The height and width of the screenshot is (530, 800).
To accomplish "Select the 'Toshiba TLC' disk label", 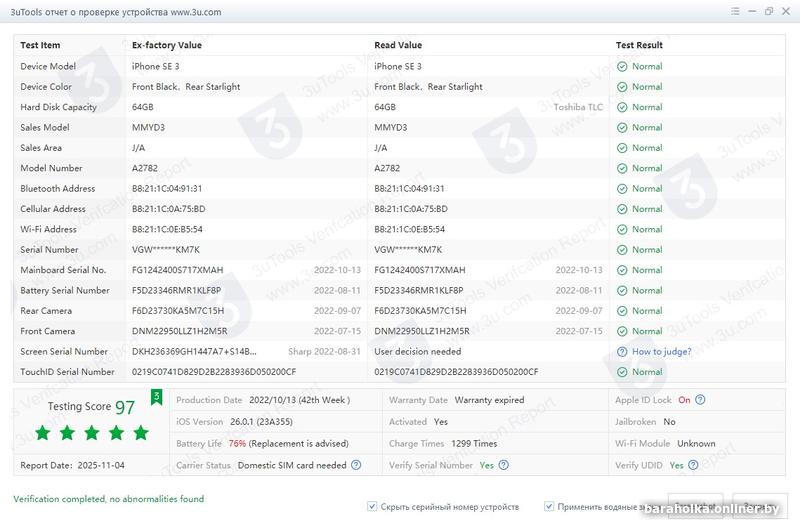I will pyautogui.click(x=578, y=107).
